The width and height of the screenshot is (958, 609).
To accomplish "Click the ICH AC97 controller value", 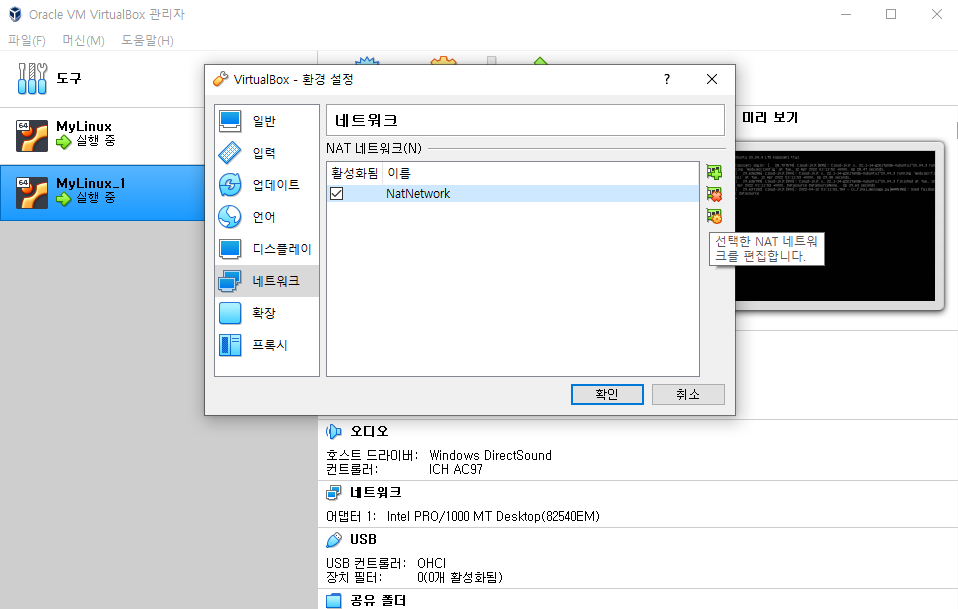I will (x=455, y=469).
